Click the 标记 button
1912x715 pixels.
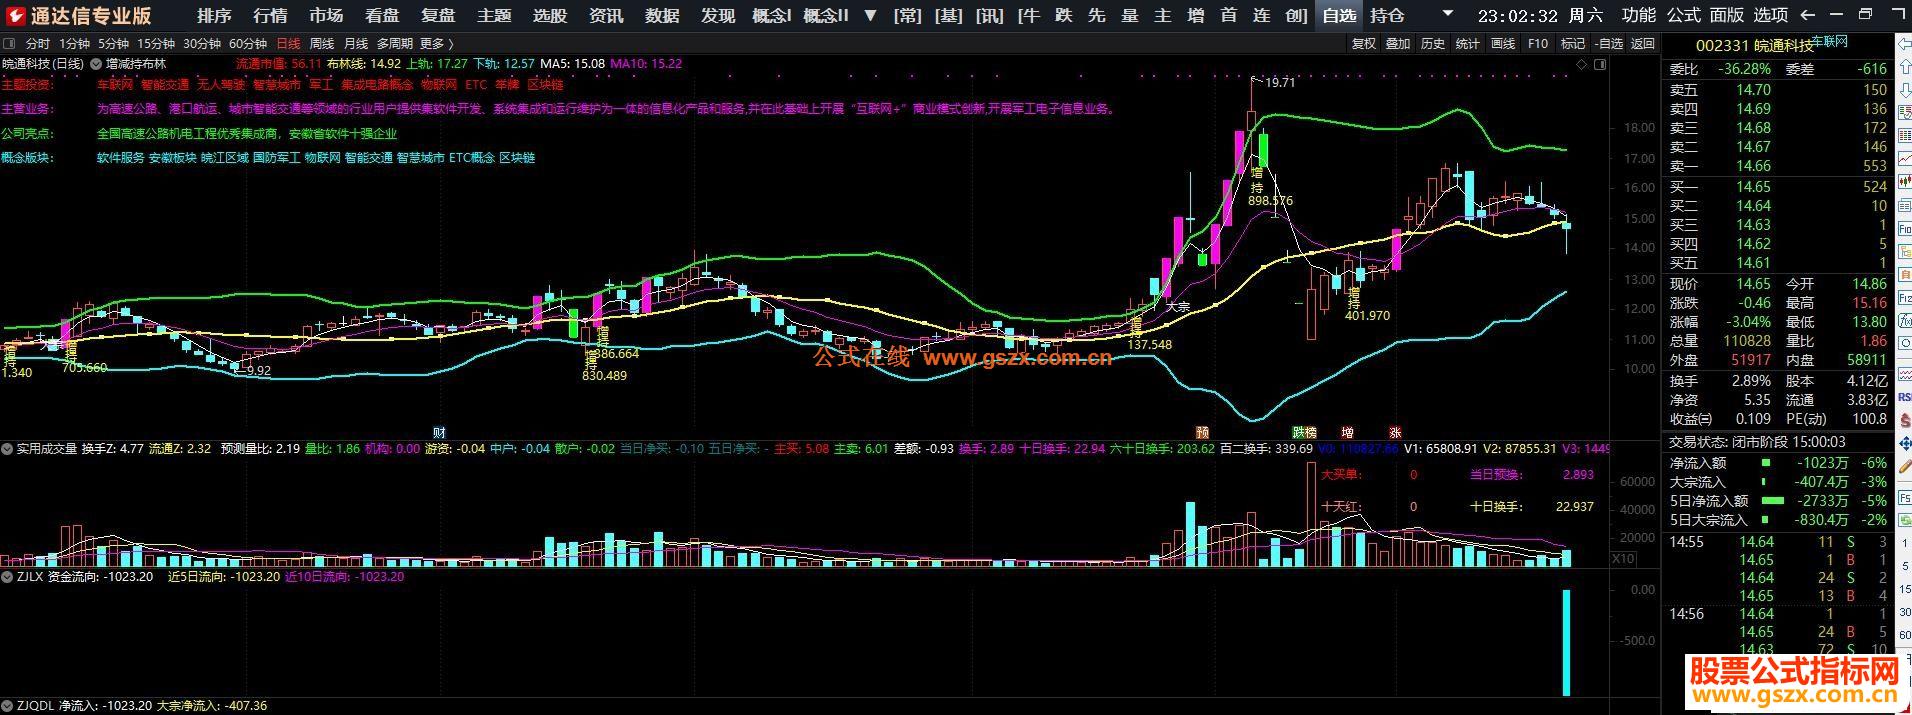(1573, 44)
